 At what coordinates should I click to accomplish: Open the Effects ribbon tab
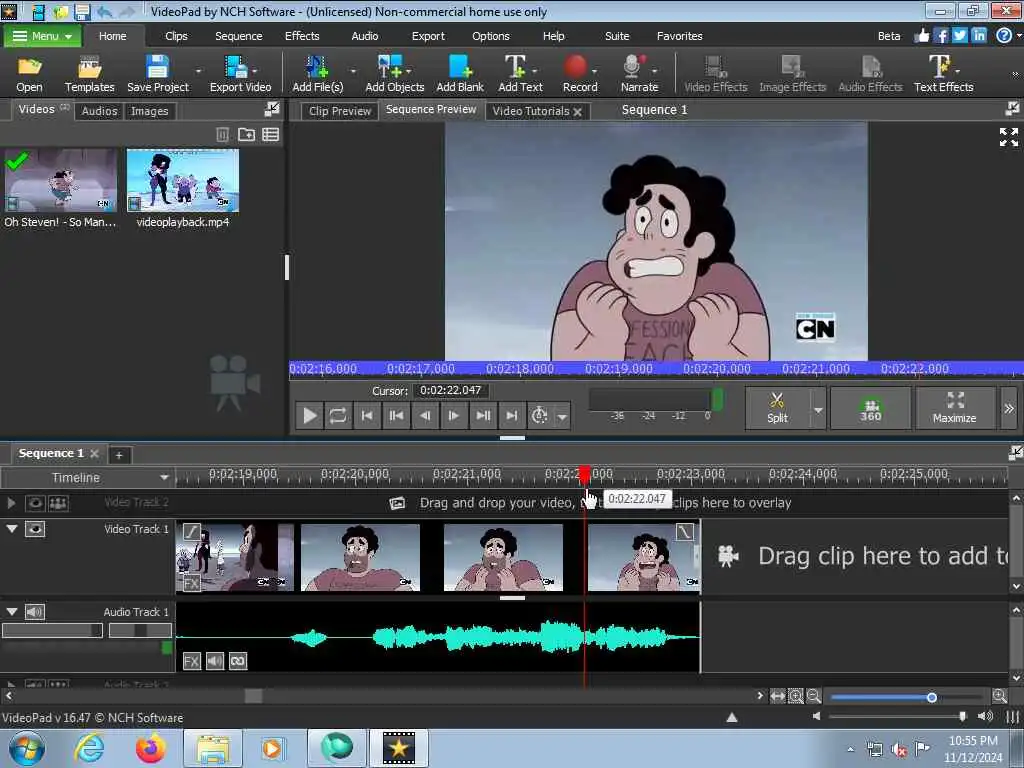(x=302, y=36)
